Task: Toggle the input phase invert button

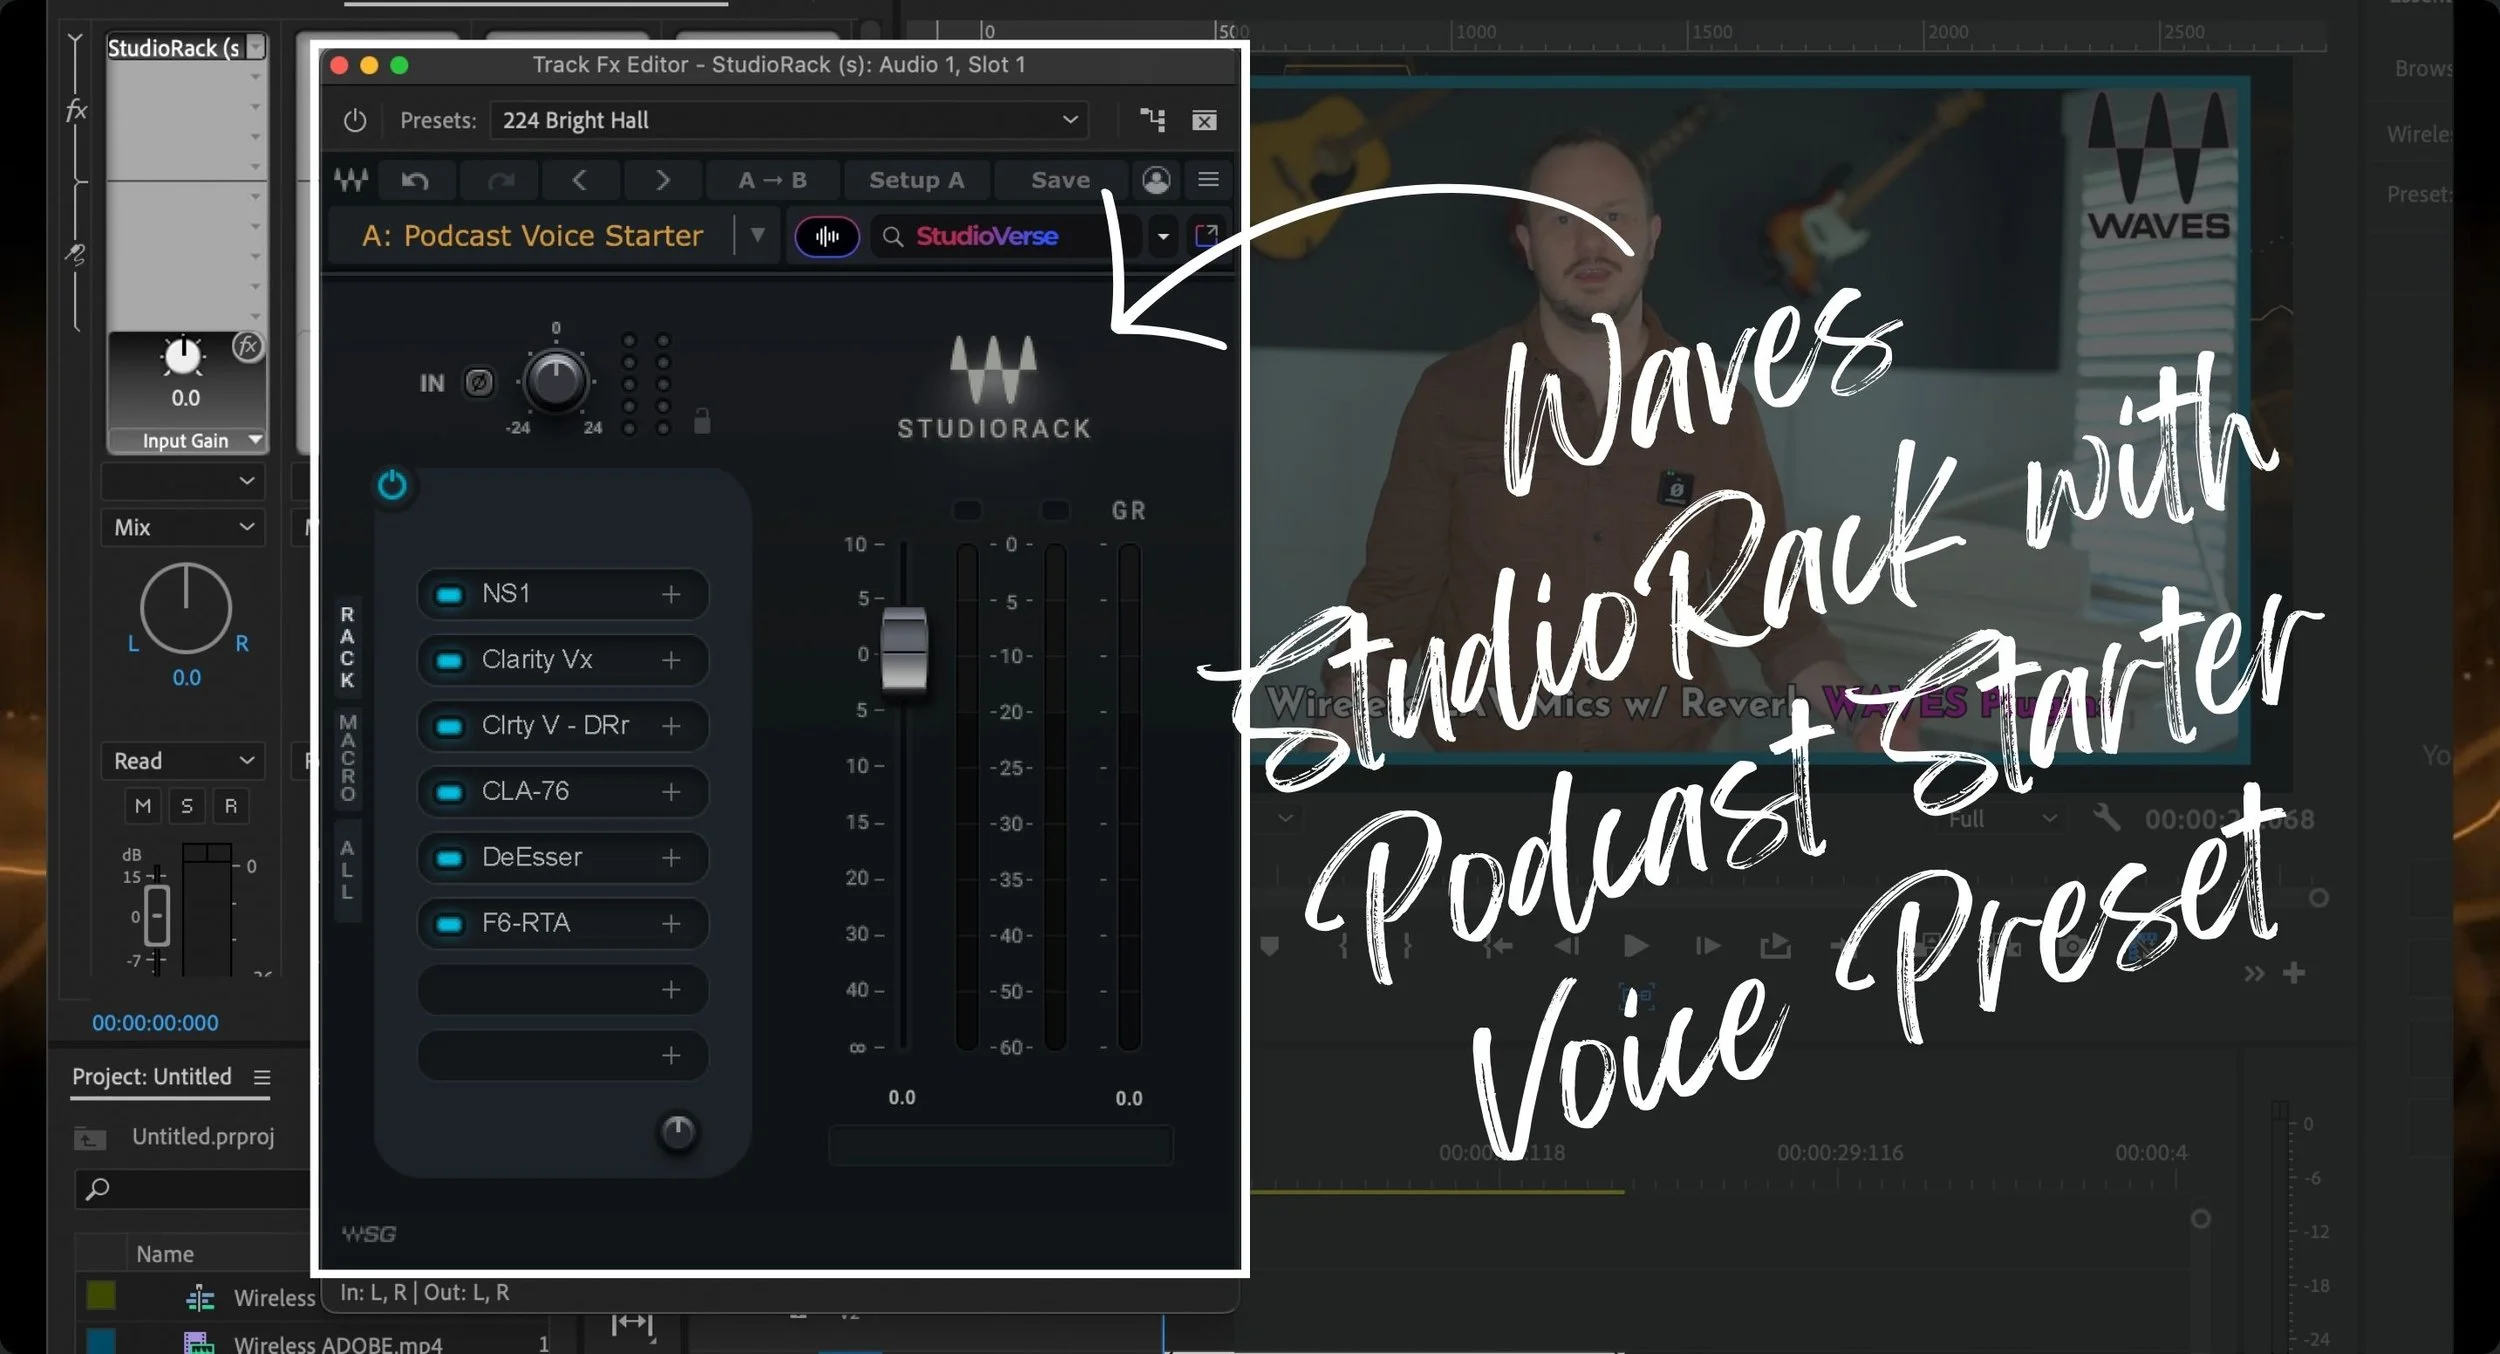Action: point(479,383)
